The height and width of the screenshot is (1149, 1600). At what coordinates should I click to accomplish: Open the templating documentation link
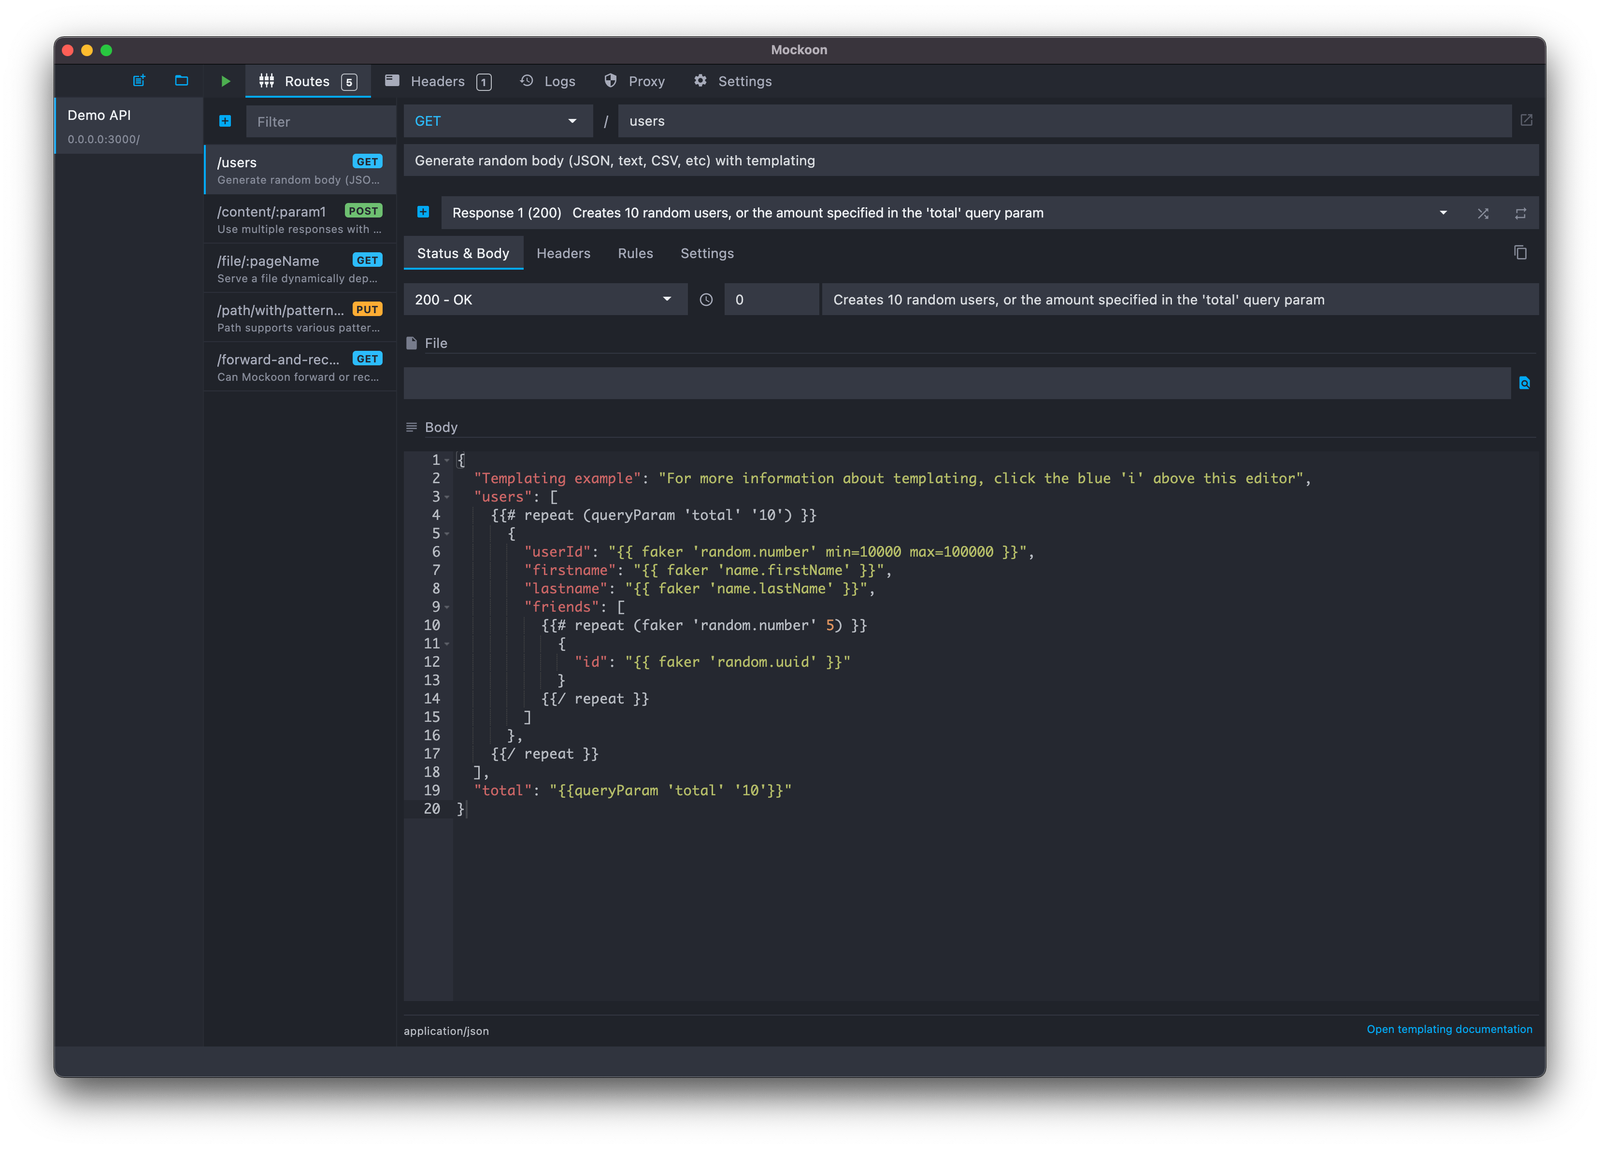click(1449, 1029)
